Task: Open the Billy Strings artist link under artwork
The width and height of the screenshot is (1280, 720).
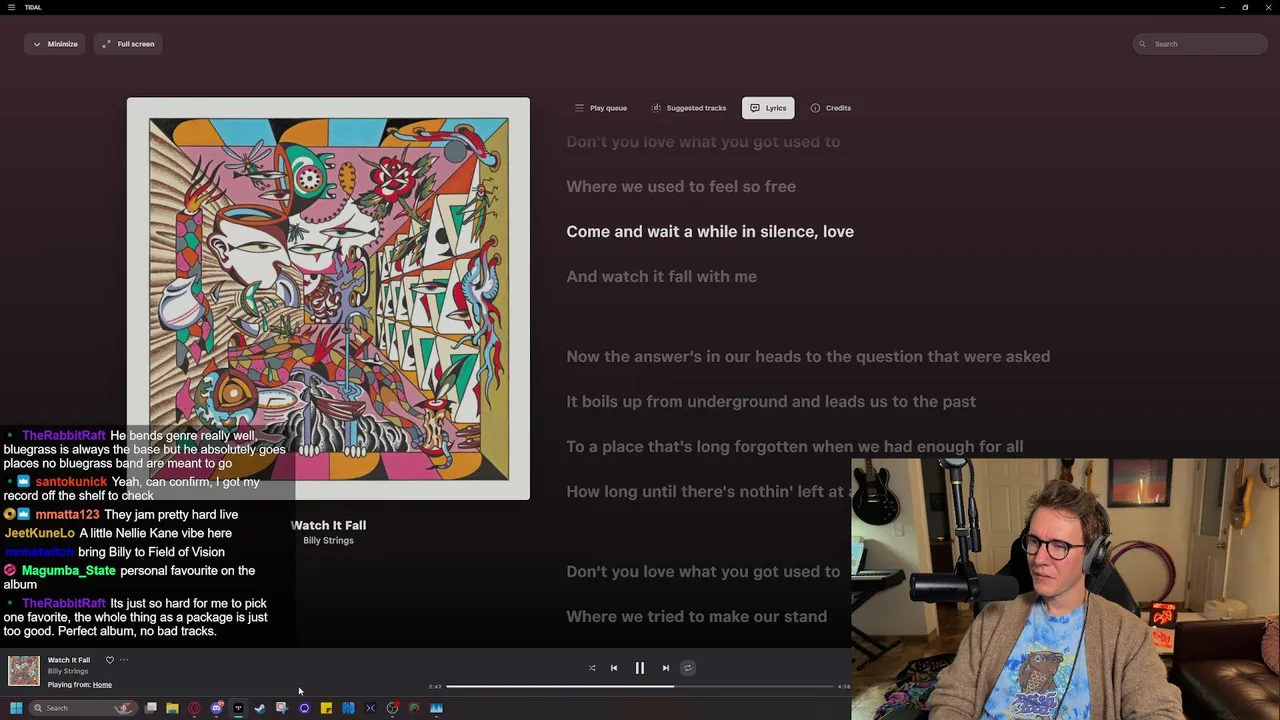Action: (x=328, y=541)
